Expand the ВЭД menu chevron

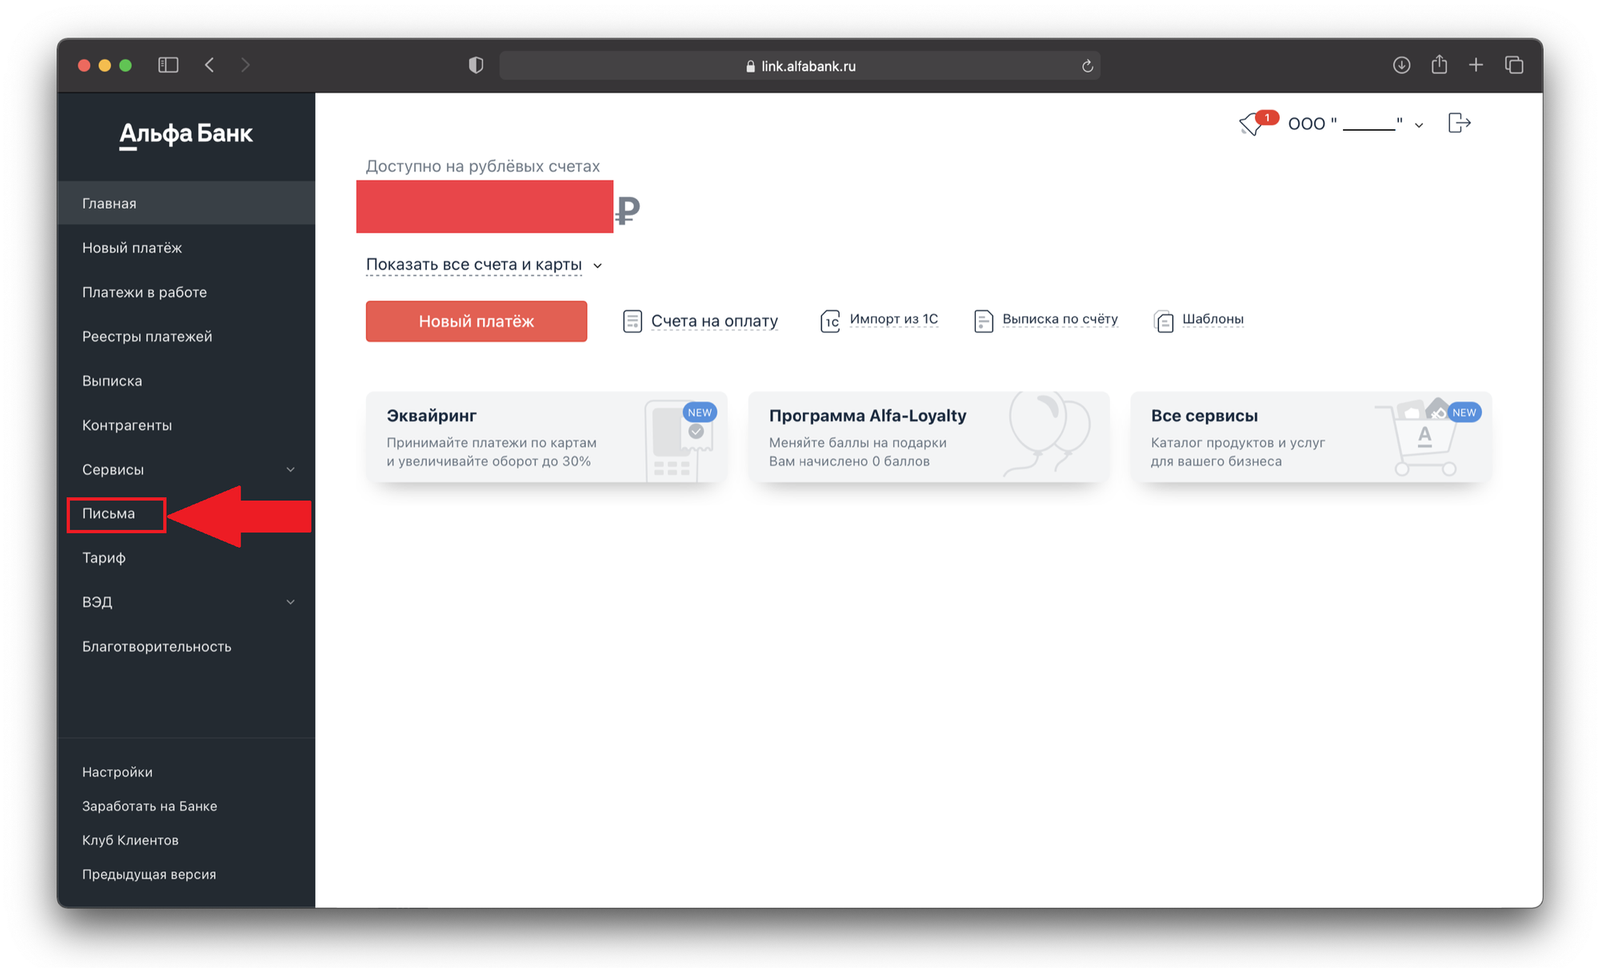click(291, 602)
